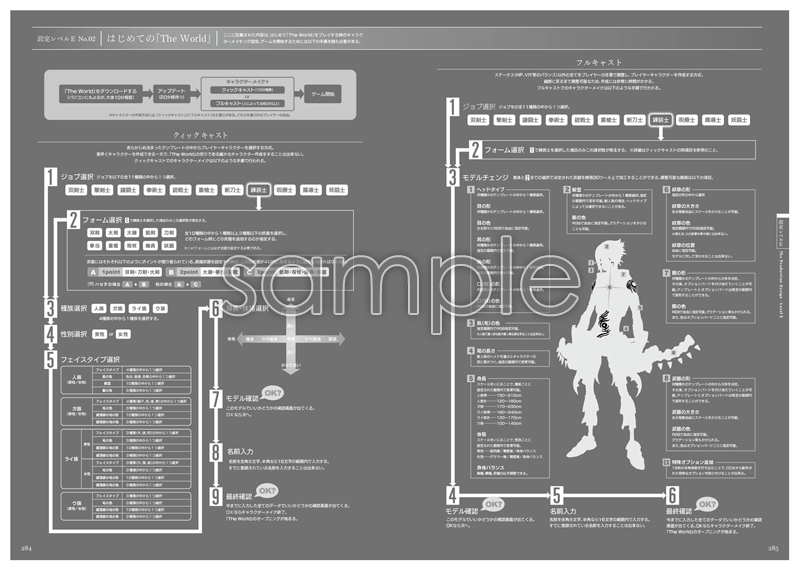Select 双剣士 job in Quick Cast section

point(76,190)
